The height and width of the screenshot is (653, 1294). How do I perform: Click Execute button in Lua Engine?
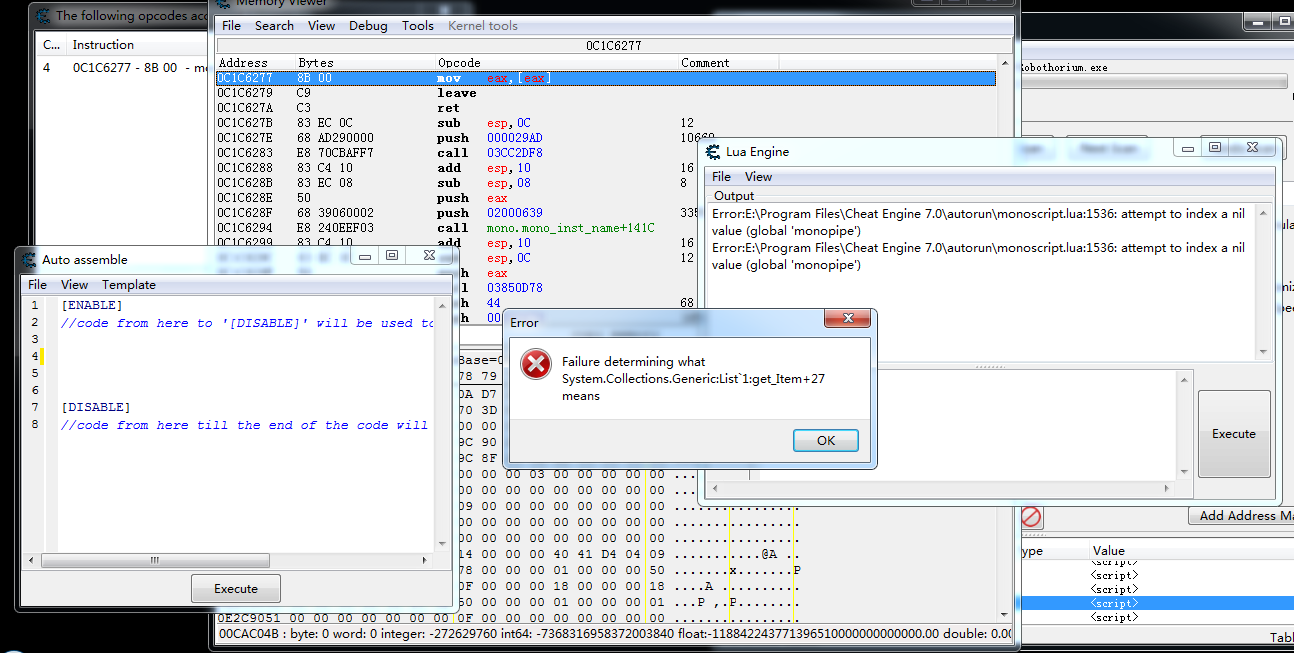pyautogui.click(x=1233, y=434)
